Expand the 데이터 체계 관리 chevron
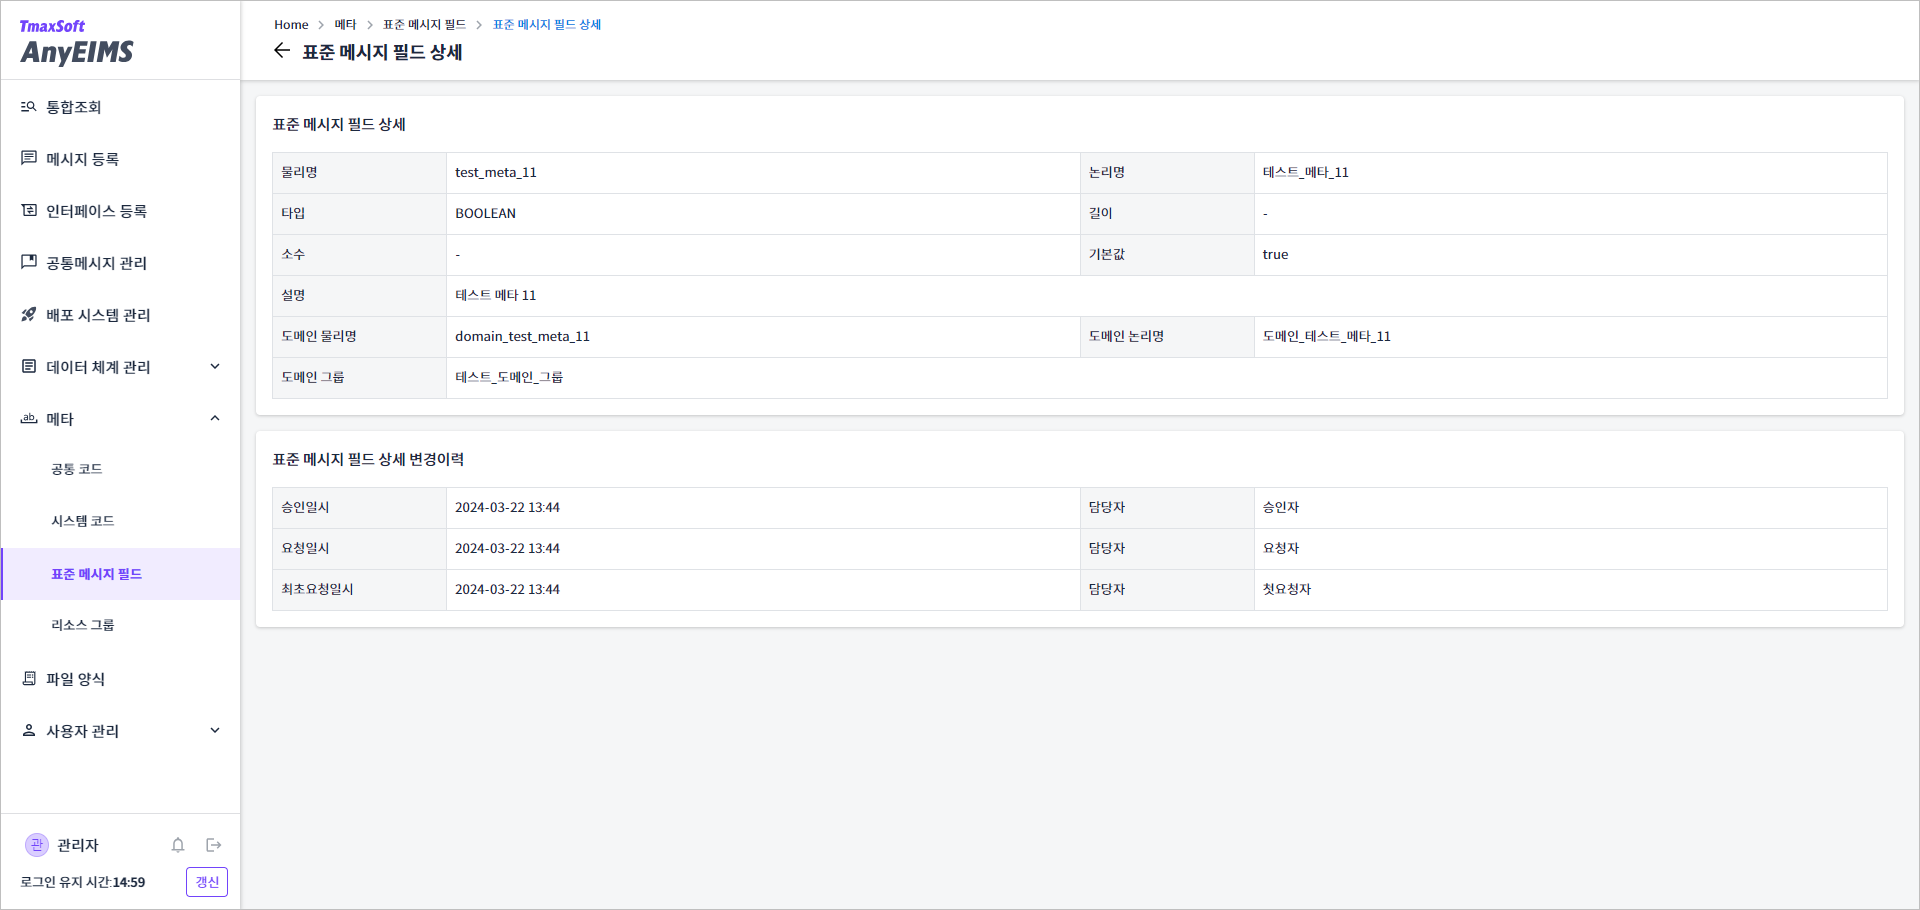This screenshot has height=910, width=1920. pos(215,366)
